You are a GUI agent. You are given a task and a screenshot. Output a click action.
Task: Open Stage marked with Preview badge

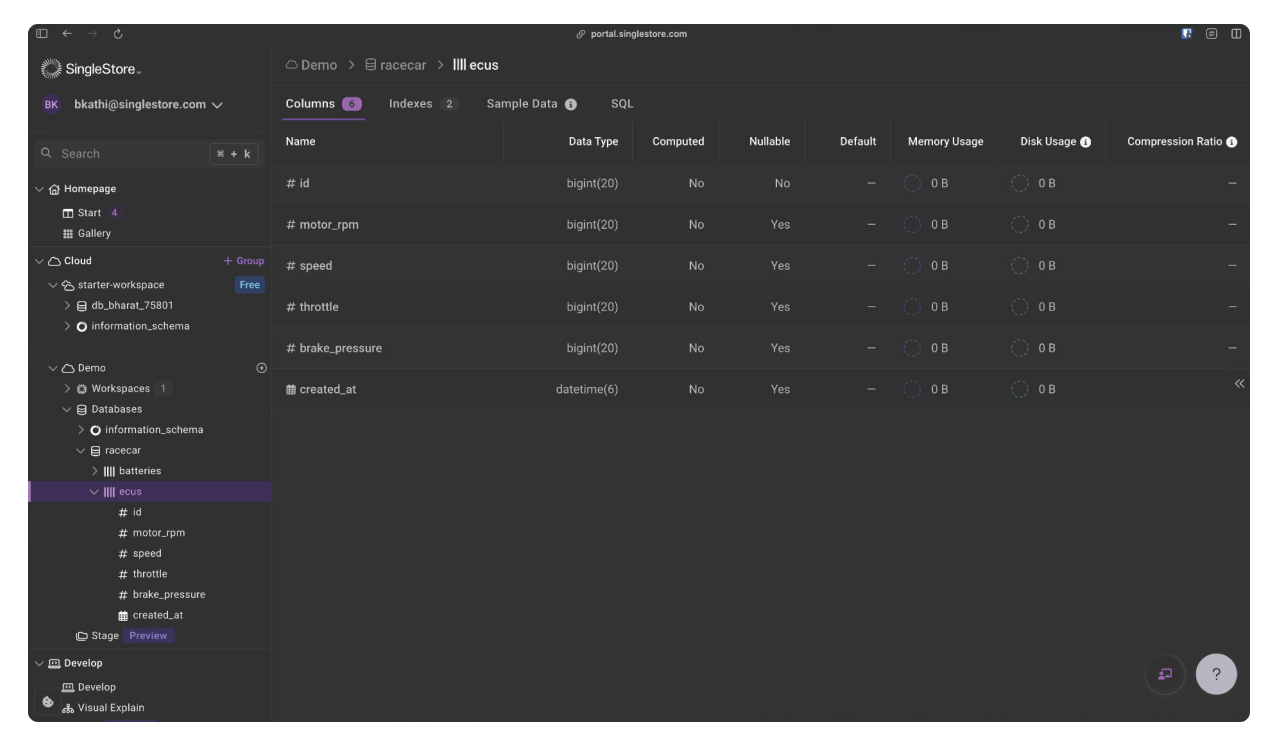coord(103,635)
